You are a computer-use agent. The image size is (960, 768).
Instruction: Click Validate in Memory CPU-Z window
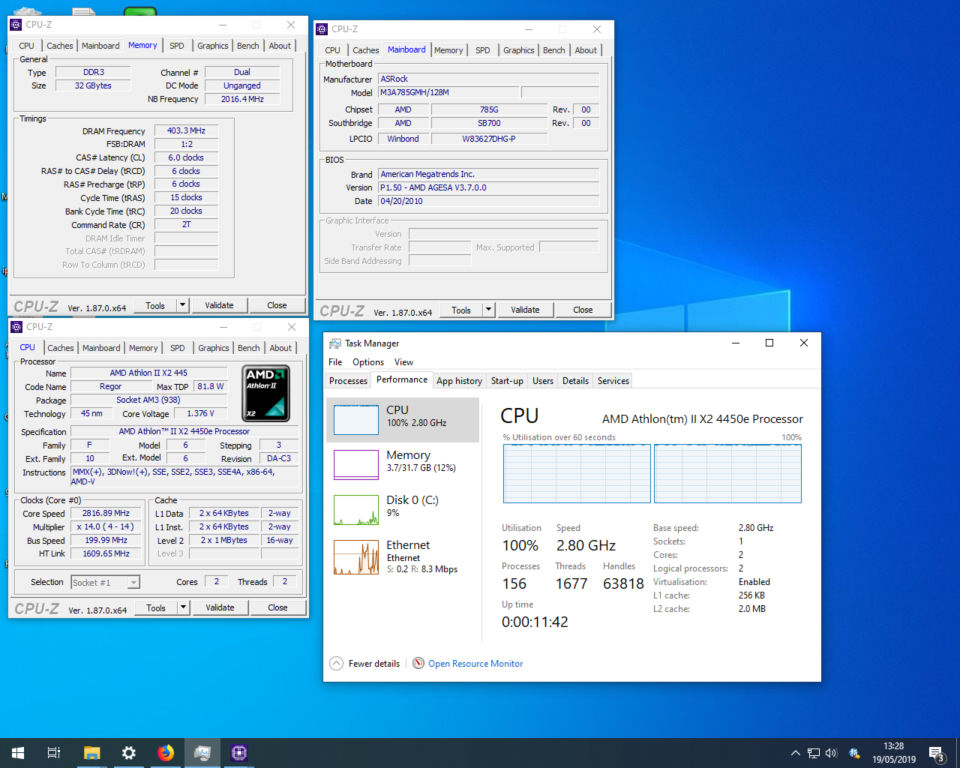point(219,305)
